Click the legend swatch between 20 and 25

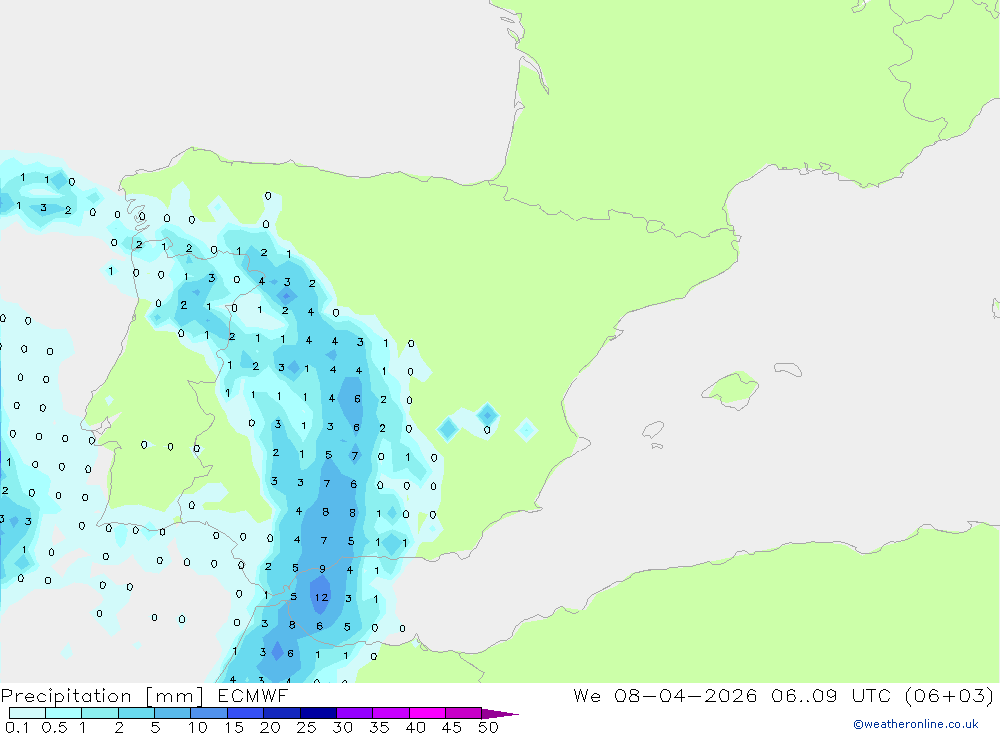coord(281,713)
